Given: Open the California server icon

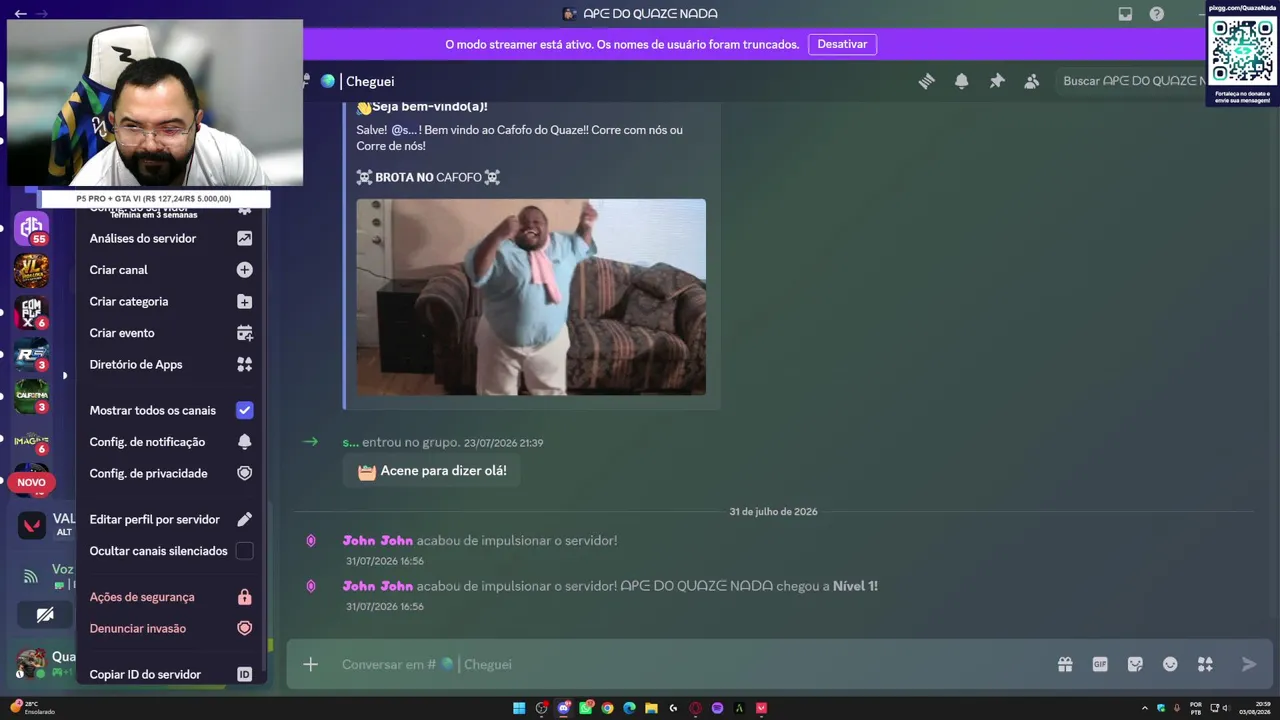Looking at the screenshot, I should click(x=31, y=396).
